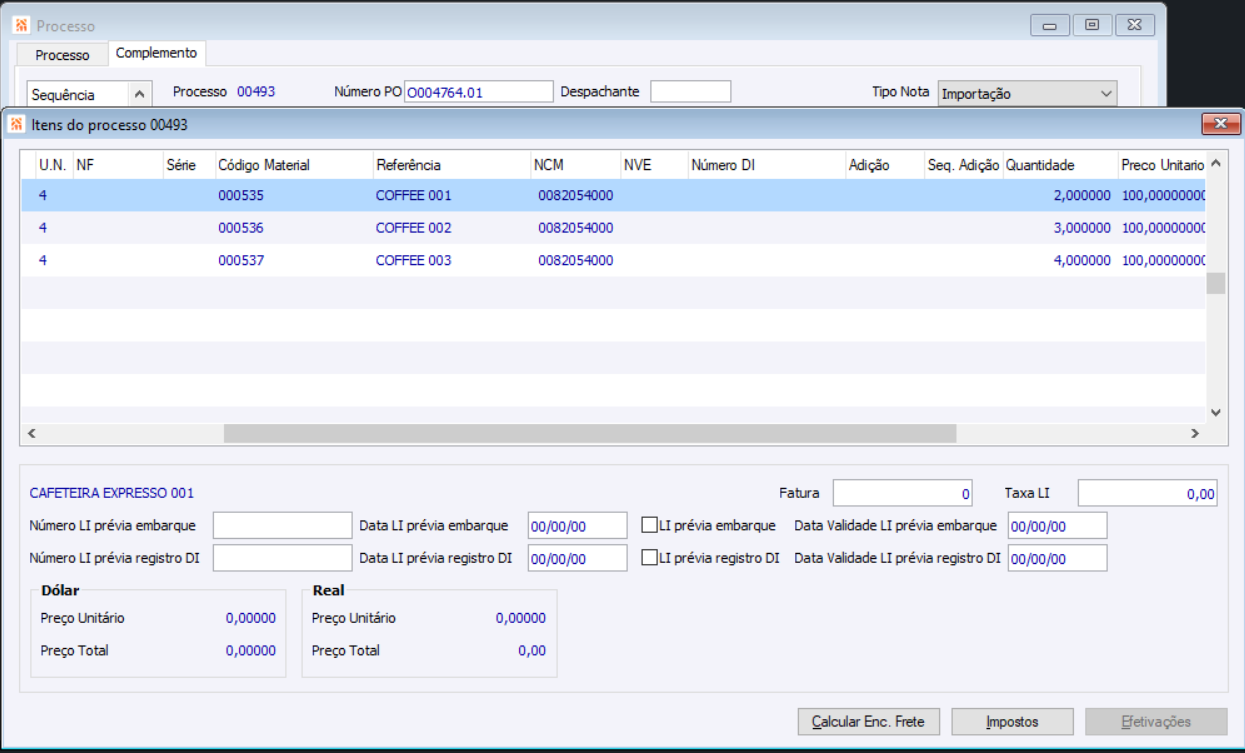Select the Complemento tab

[156, 53]
